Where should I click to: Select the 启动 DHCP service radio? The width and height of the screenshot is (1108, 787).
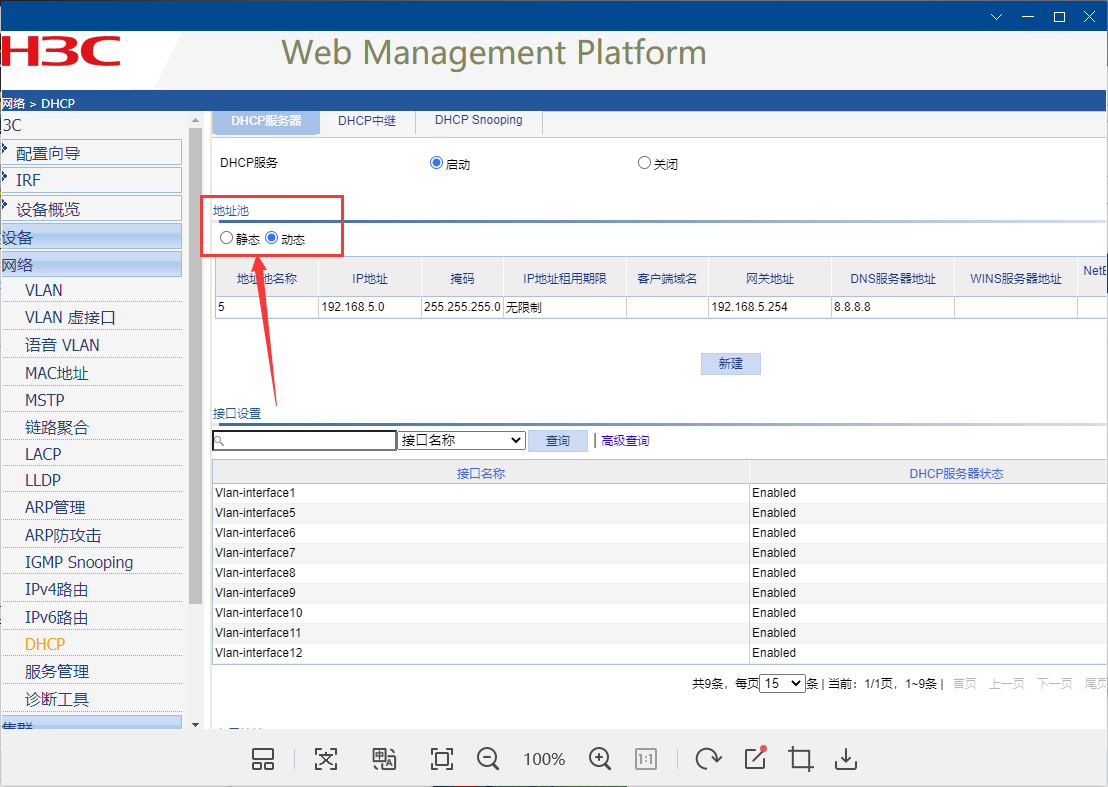(x=436, y=162)
